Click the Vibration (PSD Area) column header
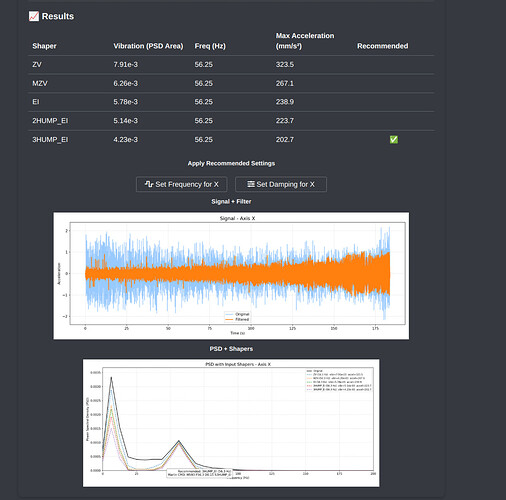506x500 pixels. (148, 46)
